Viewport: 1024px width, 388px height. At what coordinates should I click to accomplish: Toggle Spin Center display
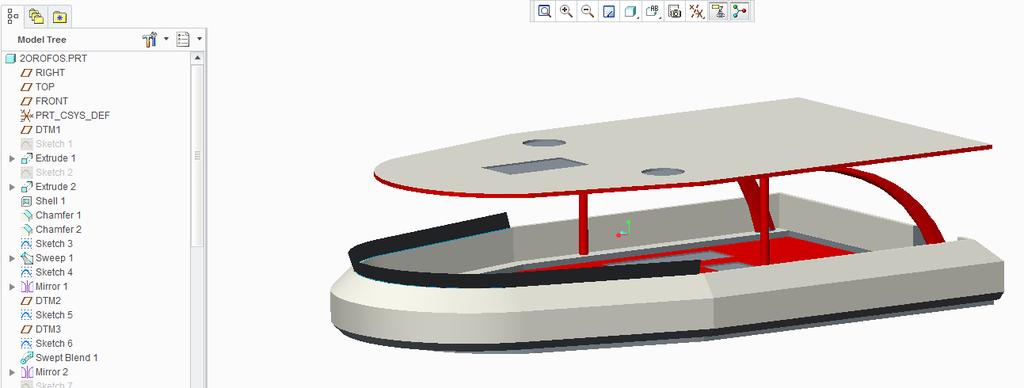(740, 11)
